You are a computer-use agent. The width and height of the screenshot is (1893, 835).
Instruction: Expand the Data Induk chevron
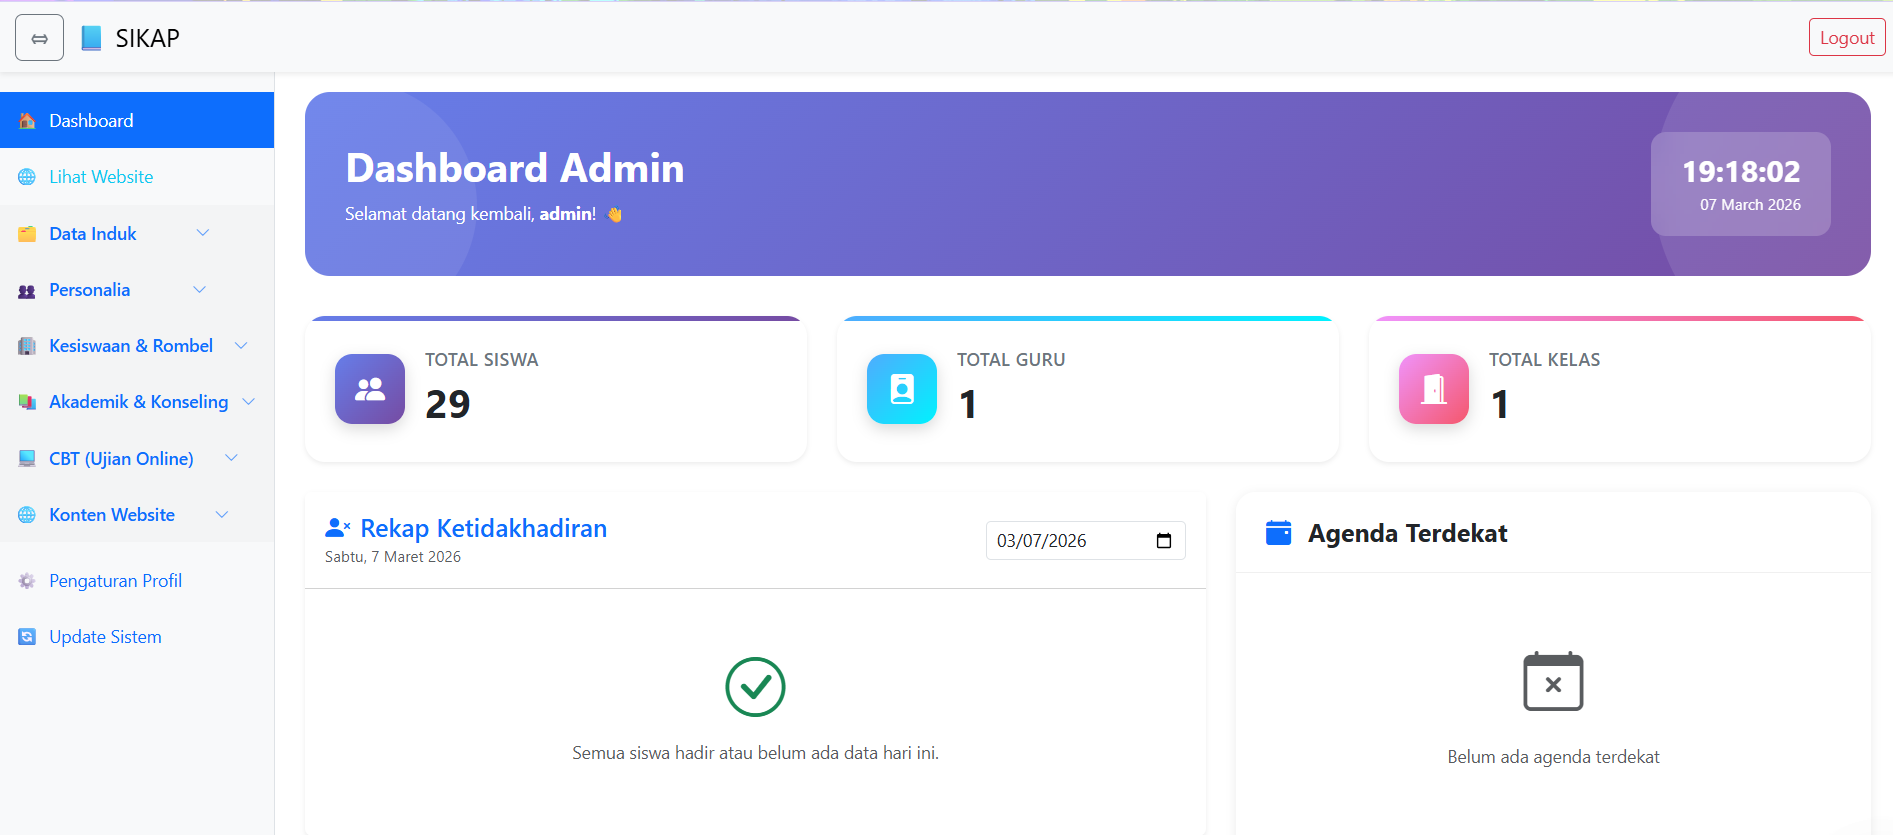click(203, 233)
